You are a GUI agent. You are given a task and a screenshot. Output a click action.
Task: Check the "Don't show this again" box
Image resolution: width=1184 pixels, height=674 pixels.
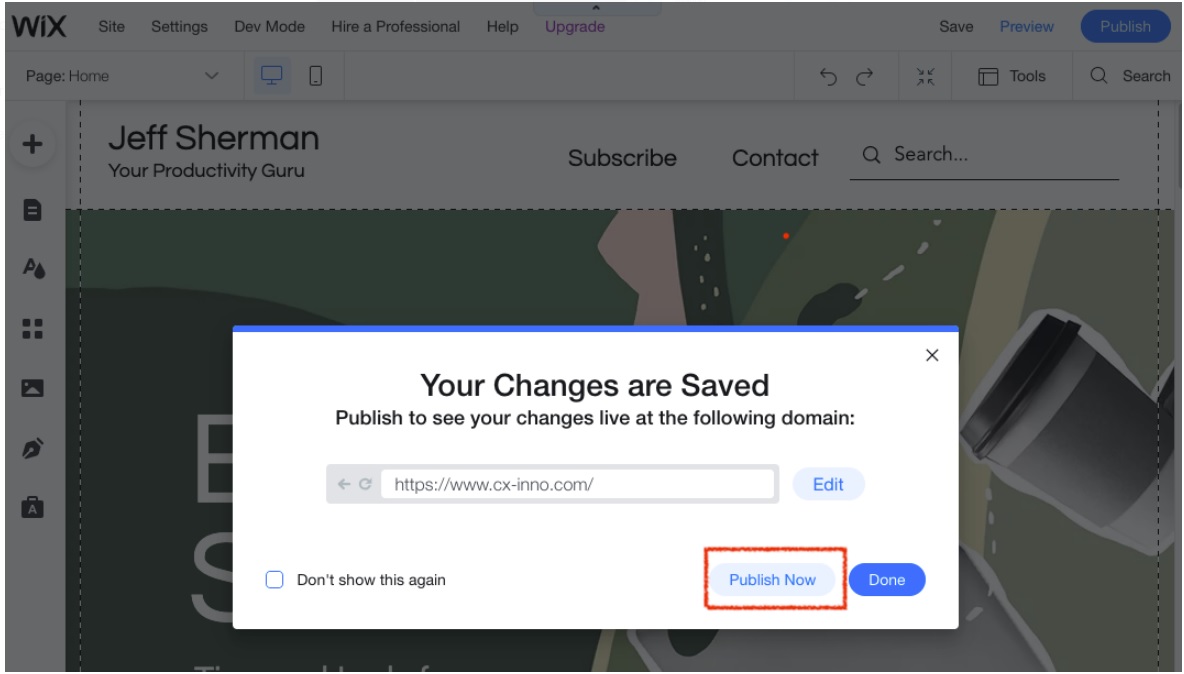click(275, 580)
